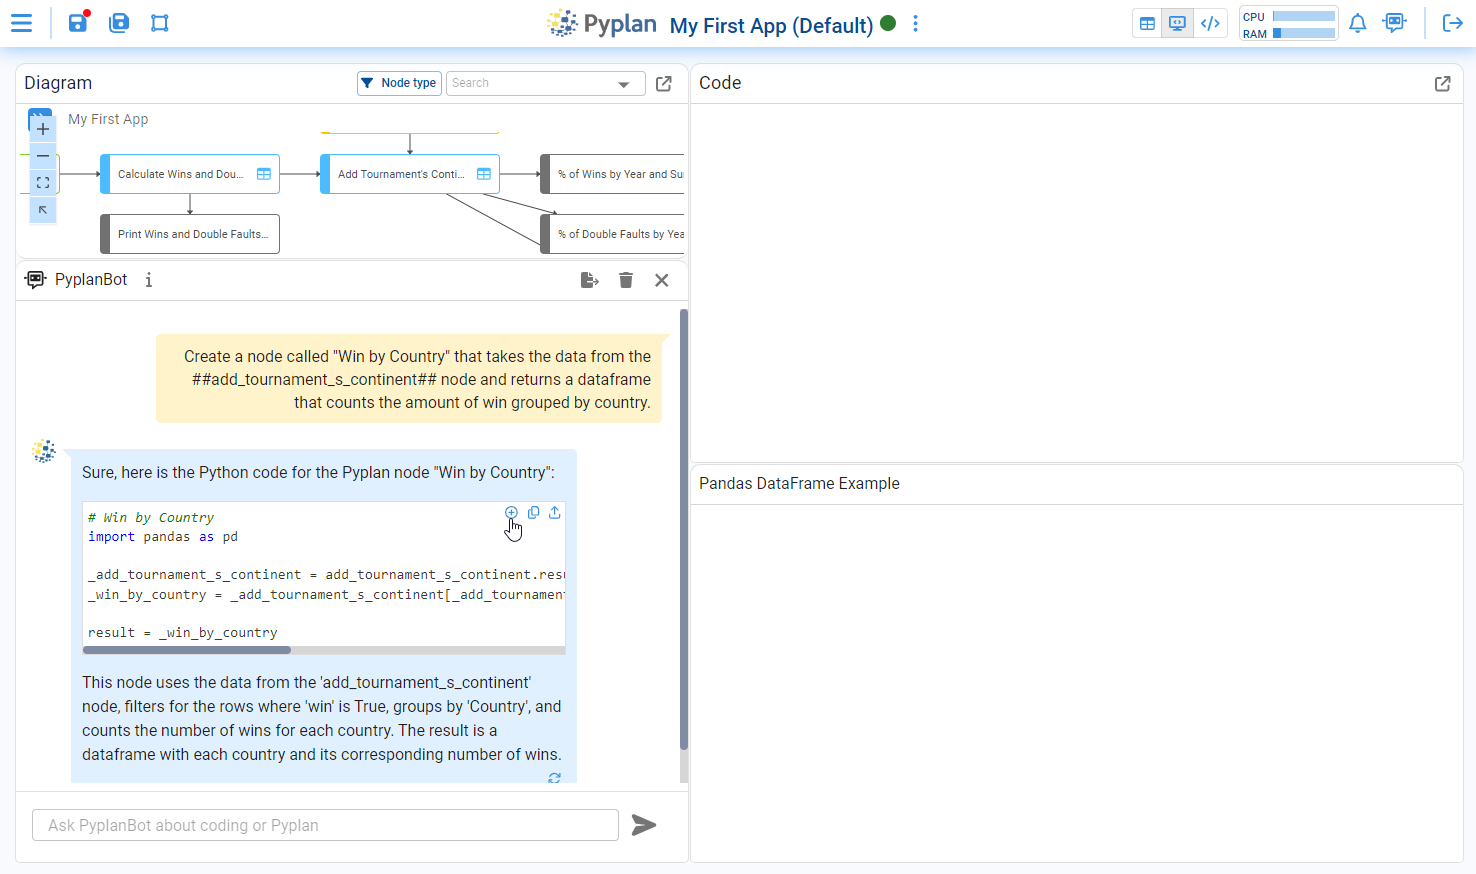Send the message to PyplanBot

(644, 825)
